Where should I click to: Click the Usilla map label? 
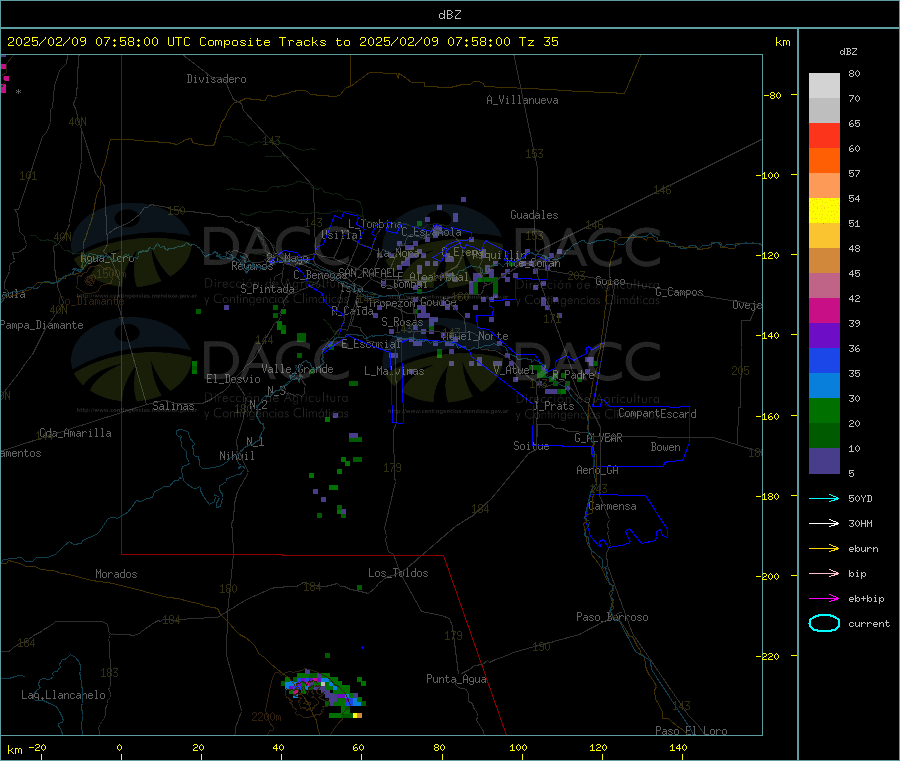341,235
